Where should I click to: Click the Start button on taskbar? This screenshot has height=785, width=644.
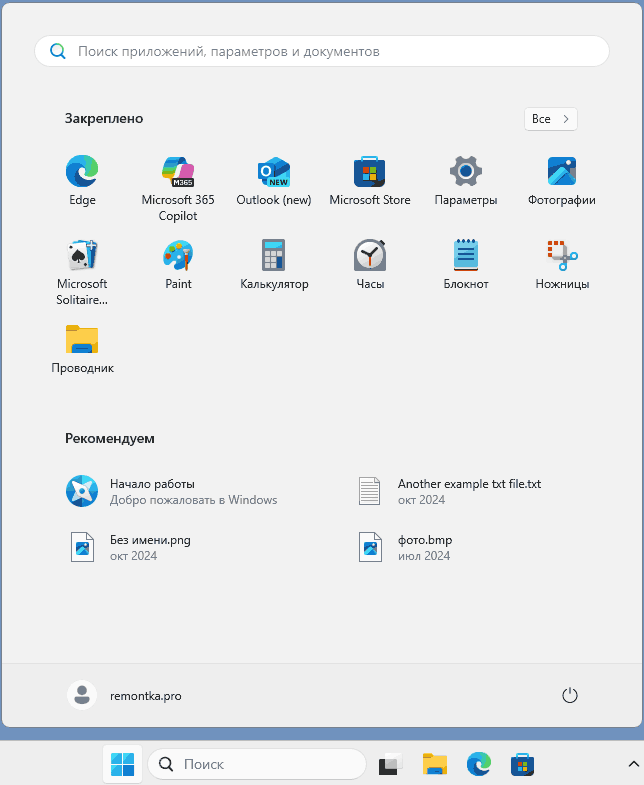[123, 764]
